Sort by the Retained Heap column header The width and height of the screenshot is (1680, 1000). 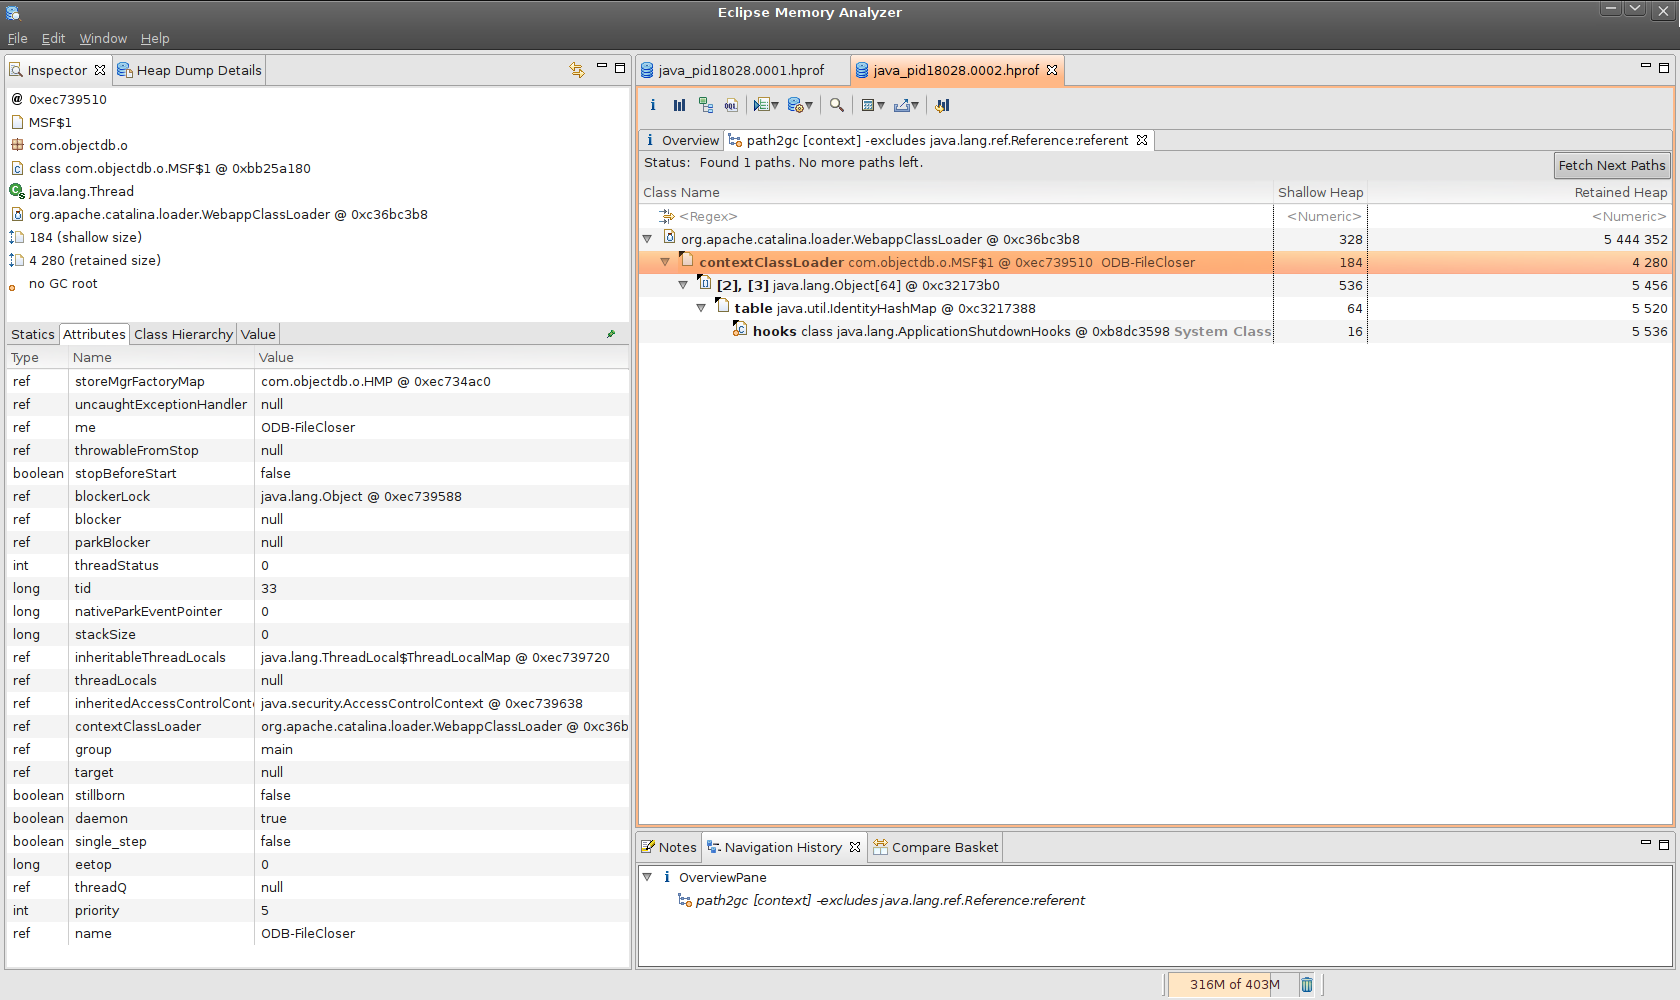(1520, 192)
